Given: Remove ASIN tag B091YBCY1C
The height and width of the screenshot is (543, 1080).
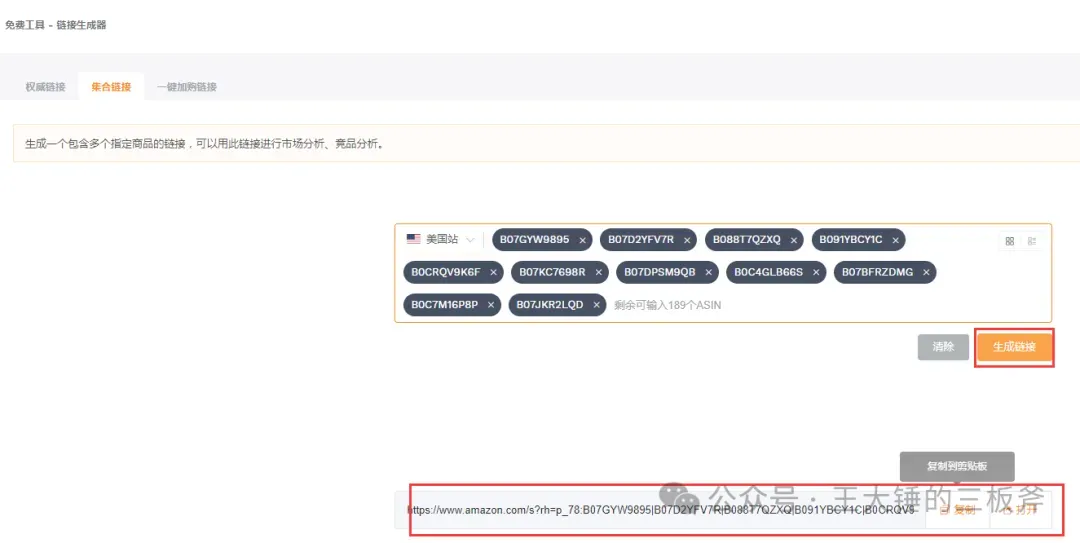Looking at the screenshot, I should coord(895,240).
